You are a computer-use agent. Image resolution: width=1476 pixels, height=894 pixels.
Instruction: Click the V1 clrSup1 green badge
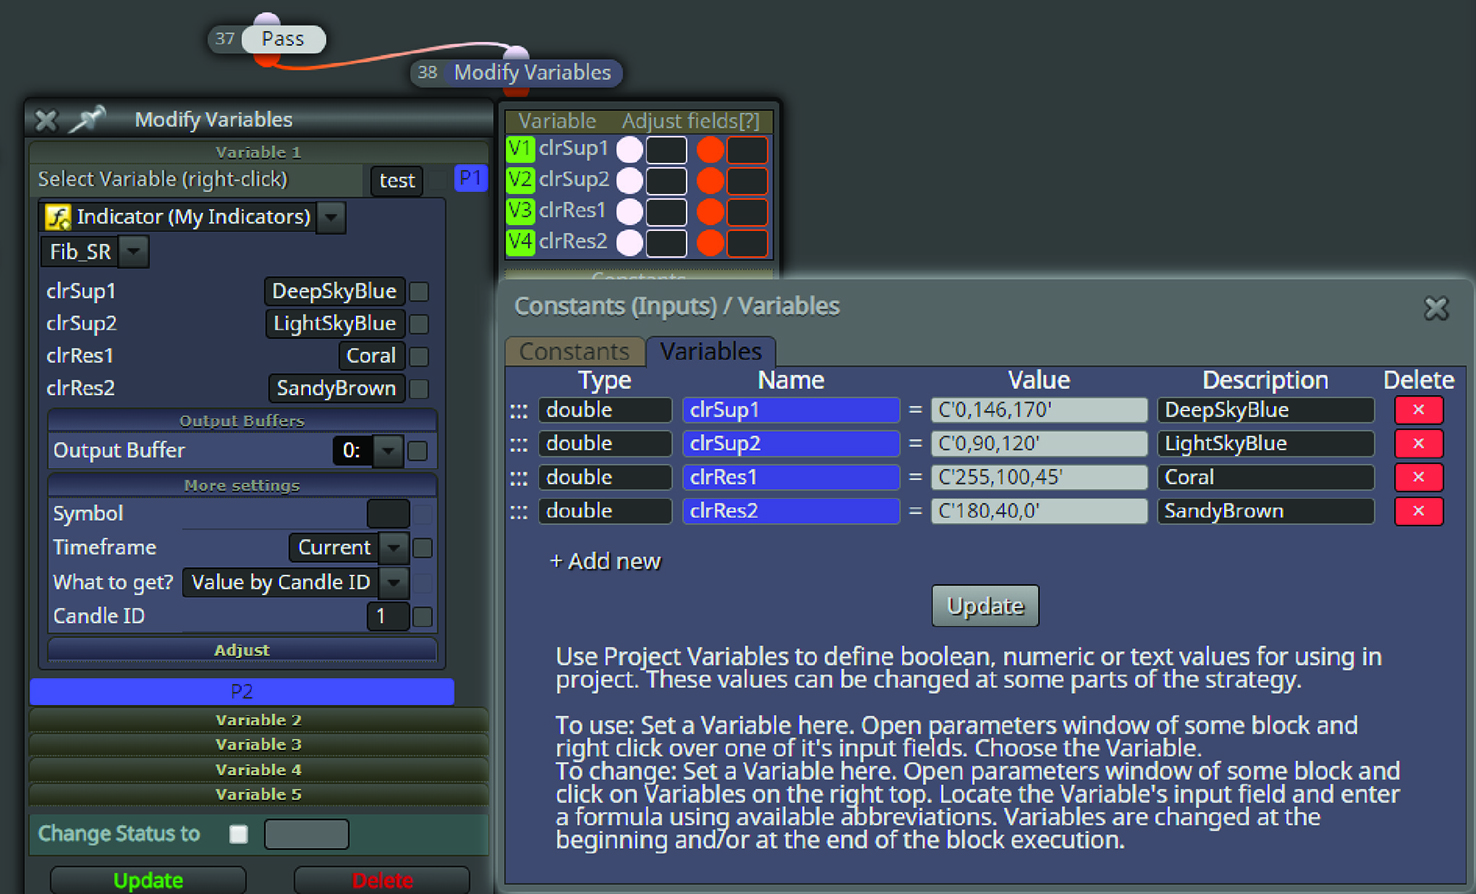click(520, 149)
